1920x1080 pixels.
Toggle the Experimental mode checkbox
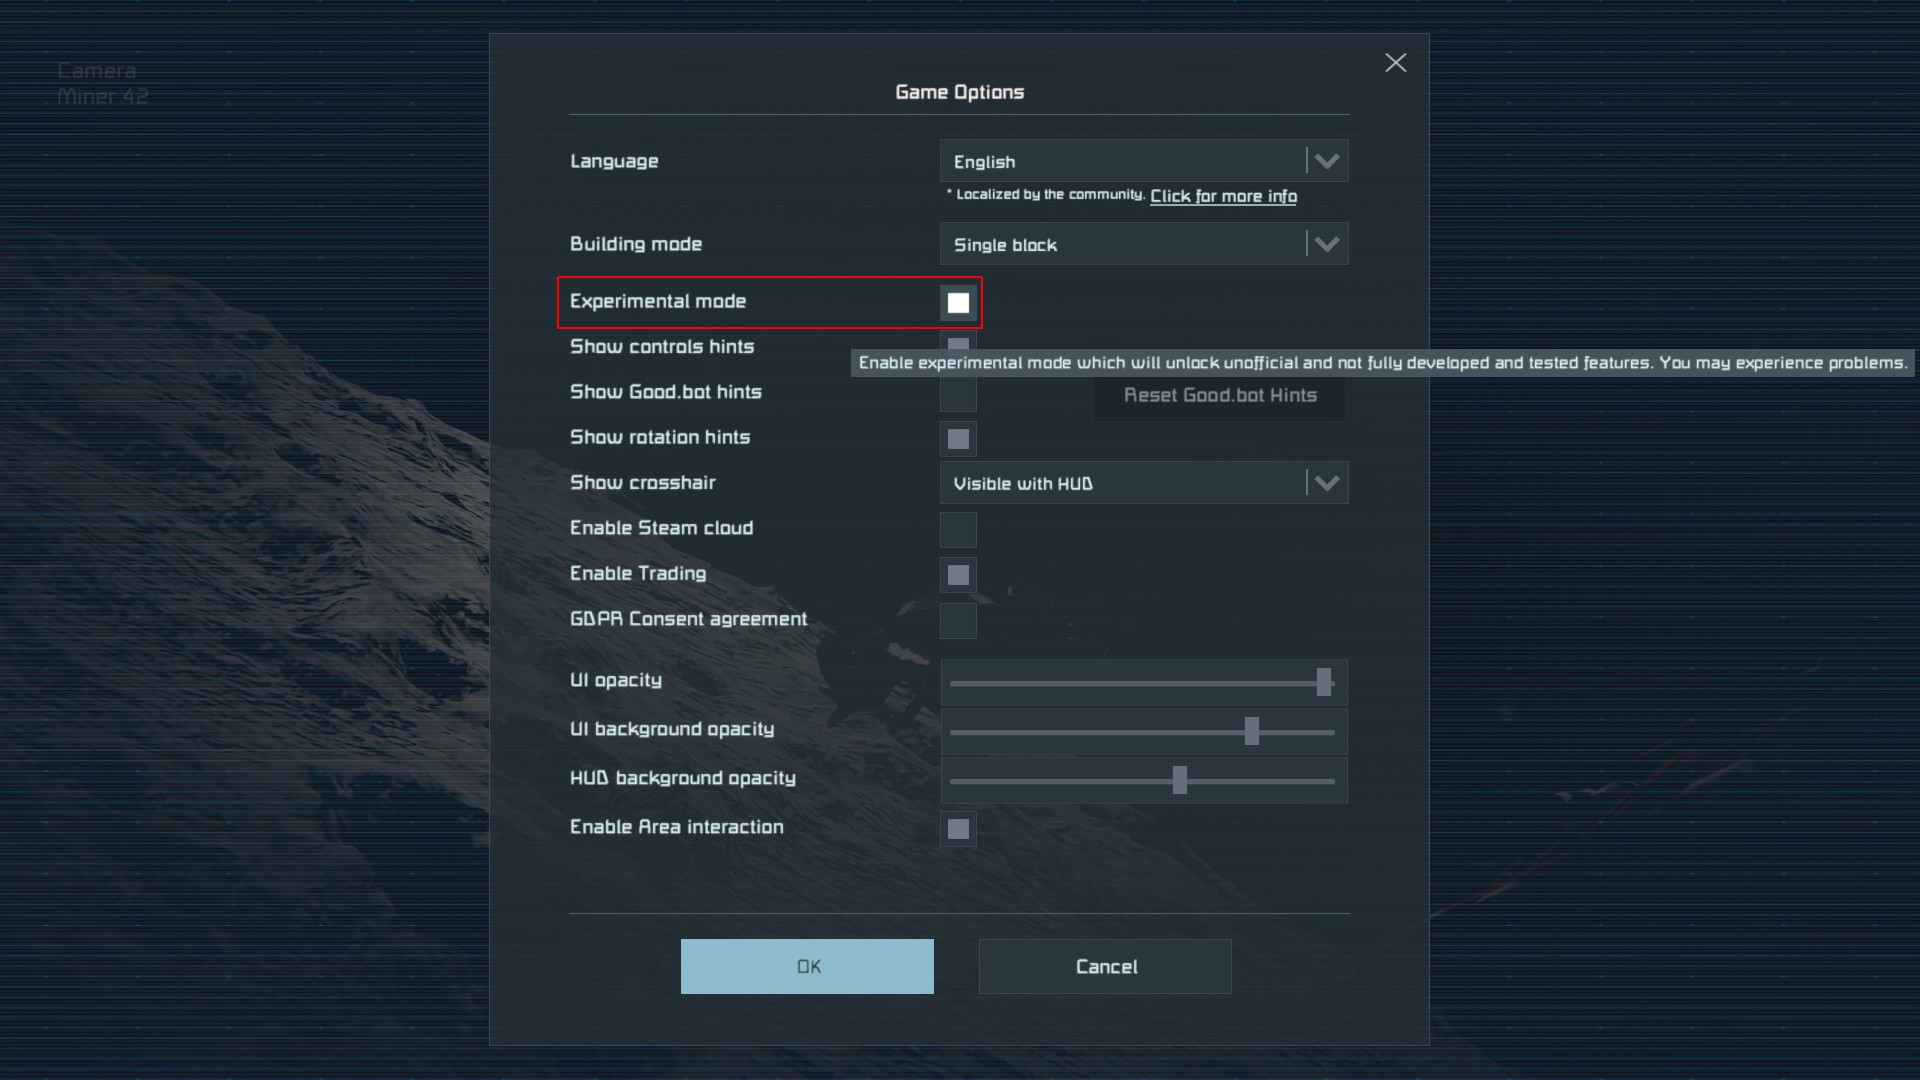point(958,303)
